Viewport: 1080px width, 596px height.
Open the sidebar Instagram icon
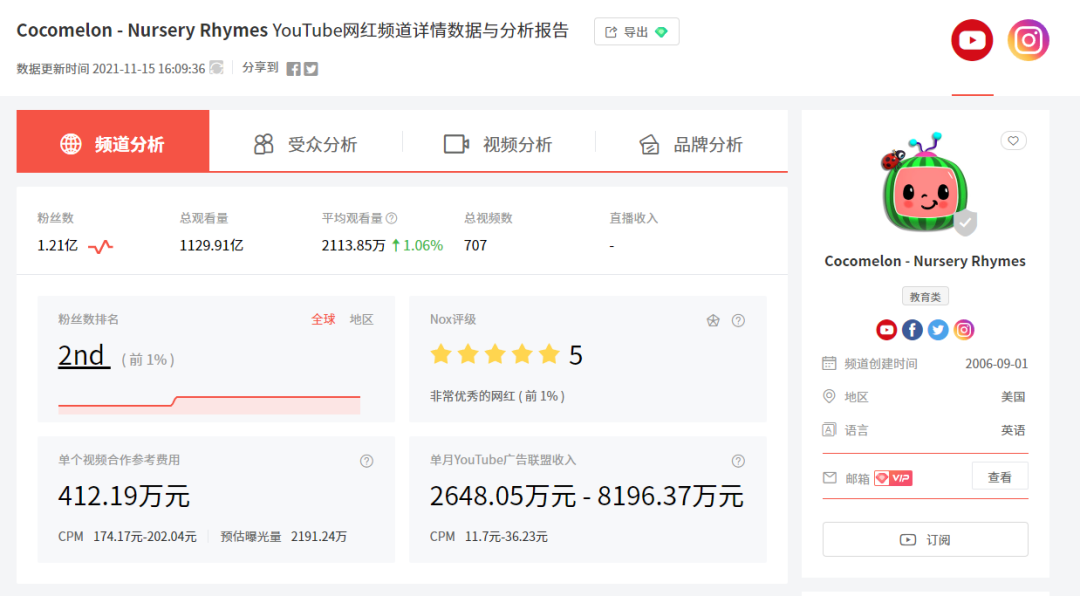(x=963, y=329)
